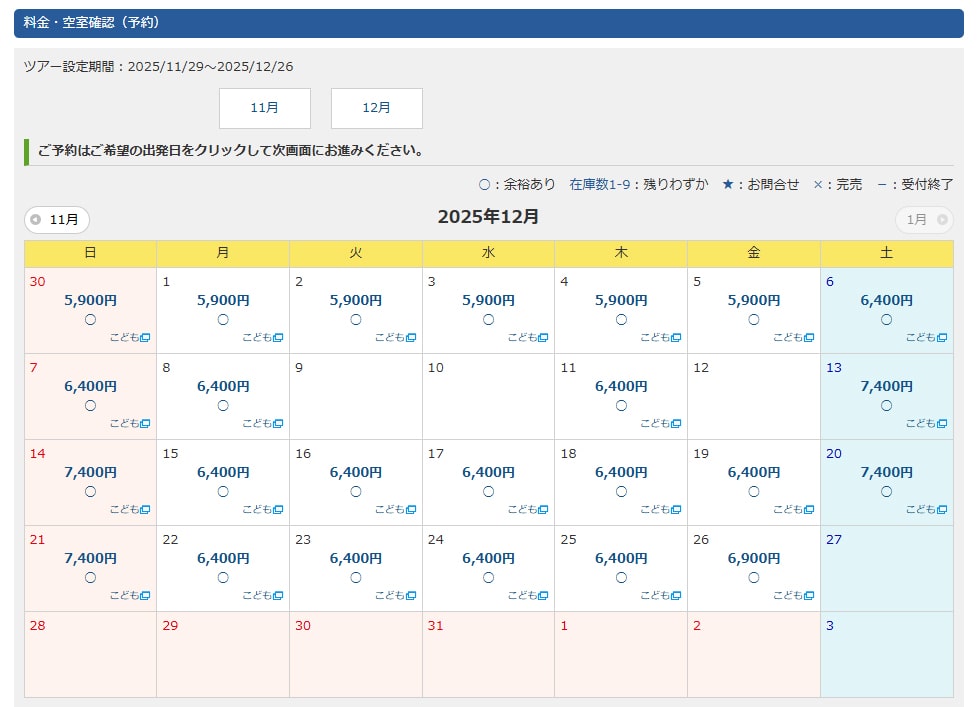978x707 pixels.
Task: Click the こども popup icon on December 18
Action: click(x=675, y=510)
